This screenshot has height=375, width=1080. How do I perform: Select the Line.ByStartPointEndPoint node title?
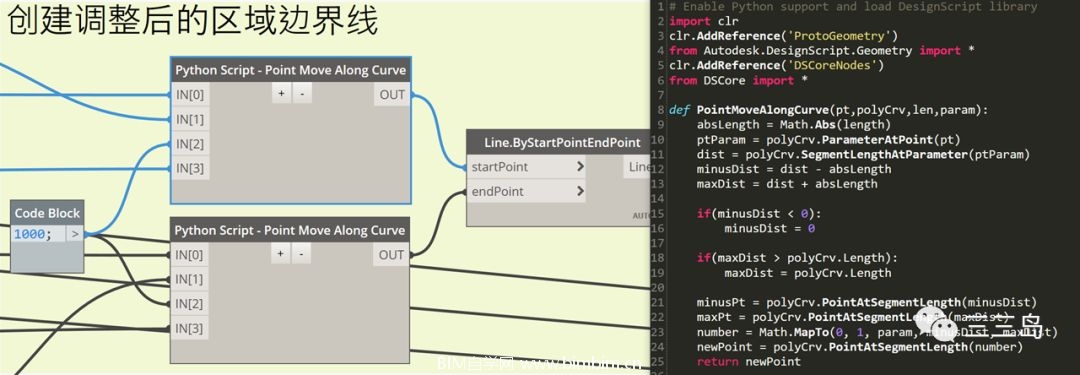pyautogui.click(x=562, y=143)
